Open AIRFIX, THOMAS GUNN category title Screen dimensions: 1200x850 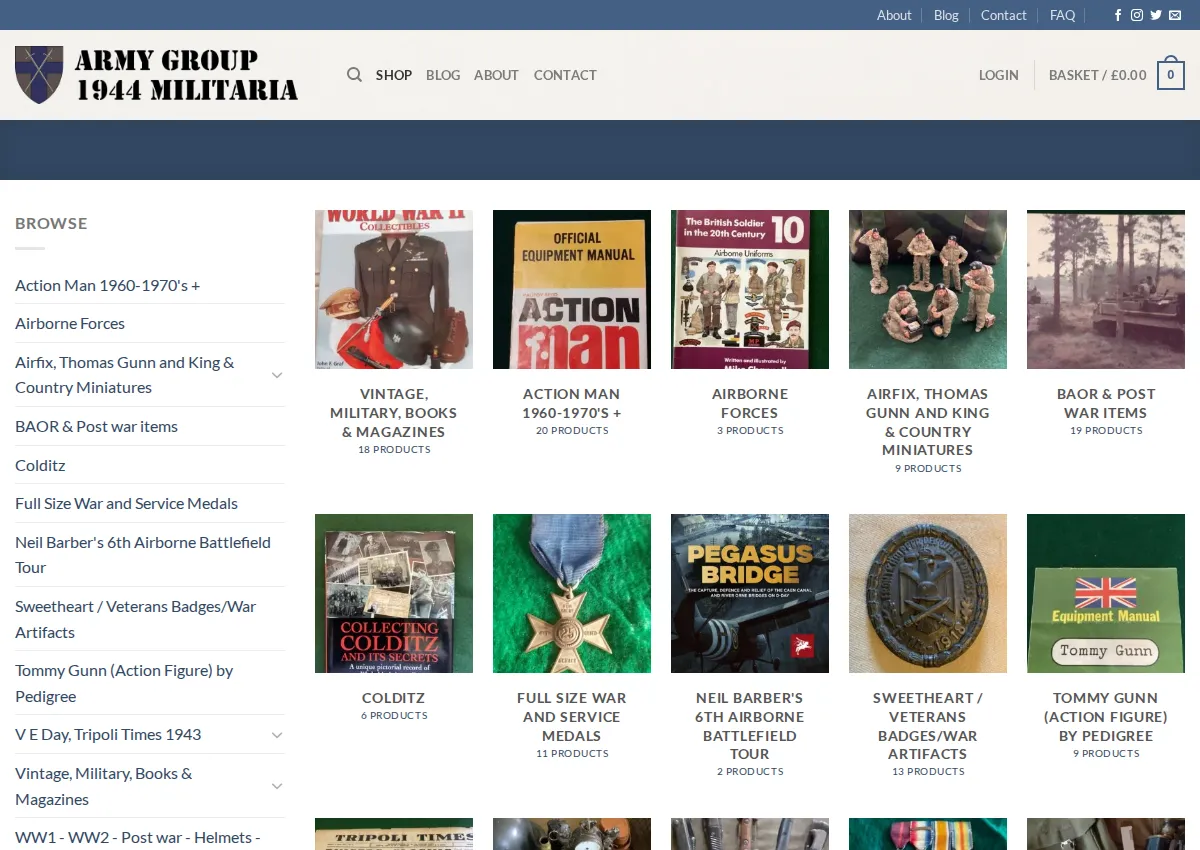pyautogui.click(x=928, y=422)
